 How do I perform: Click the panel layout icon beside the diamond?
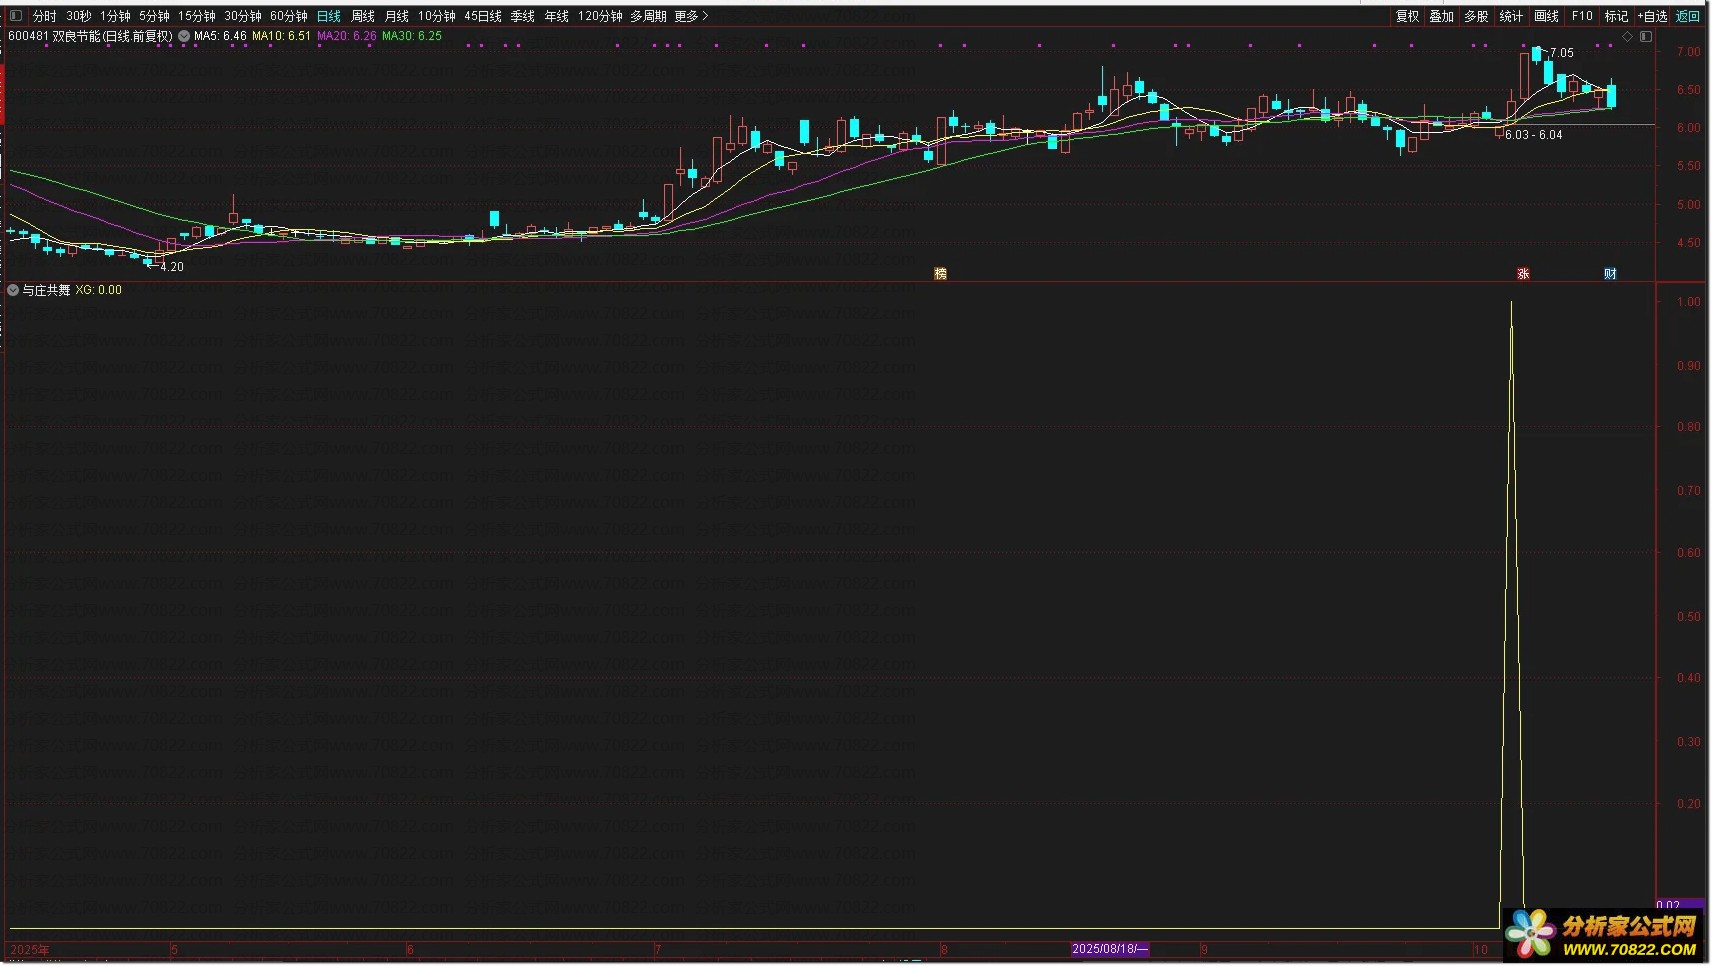[1646, 36]
